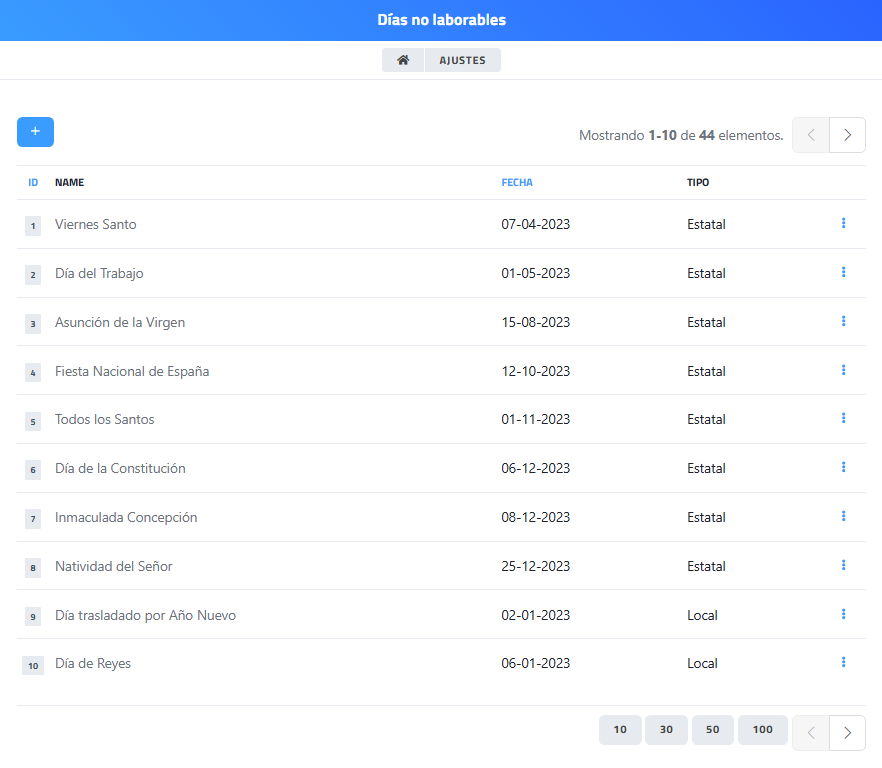Open actions menu for Día de Reyes
This screenshot has width=882, height=768.
coord(843,662)
